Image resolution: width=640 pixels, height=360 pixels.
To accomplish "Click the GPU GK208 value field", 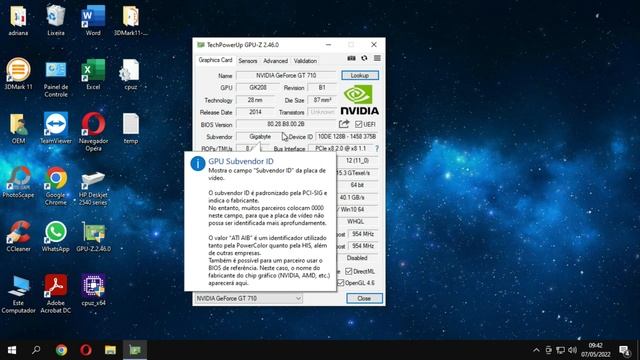I will coord(258,88).
